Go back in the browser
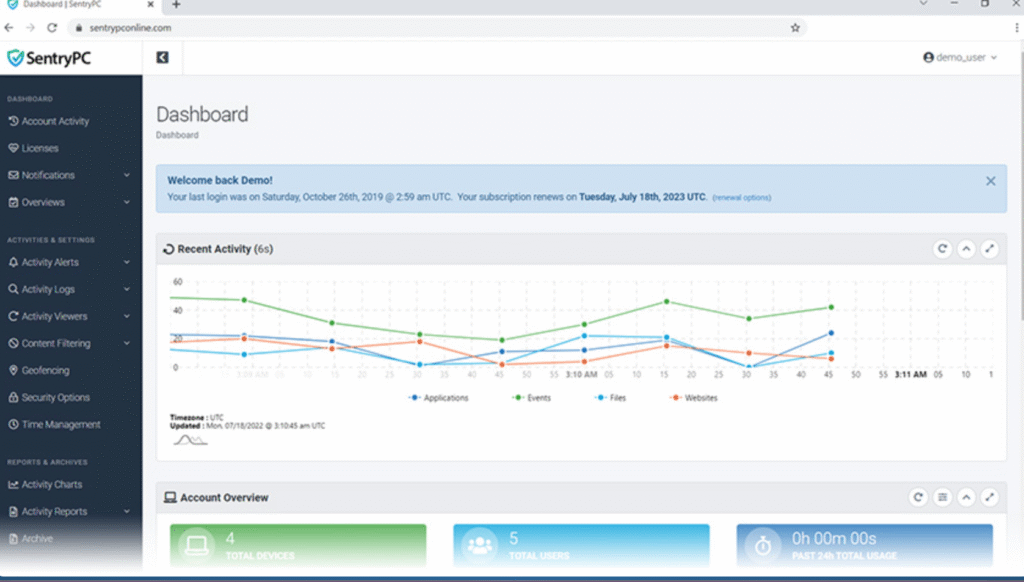1024x582 pixels. 9,27
